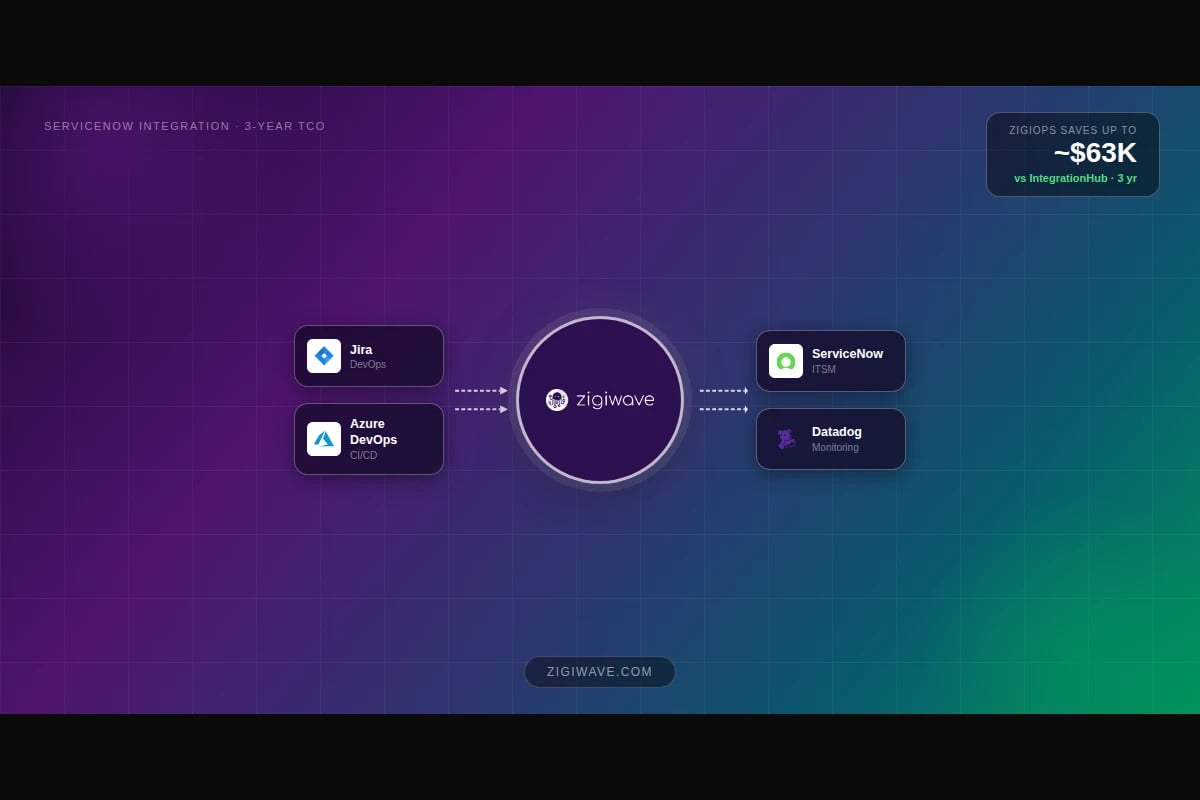Open the ZIGIWAVE.COM pill link
The image size is (1200, 800).
(600, 672)
